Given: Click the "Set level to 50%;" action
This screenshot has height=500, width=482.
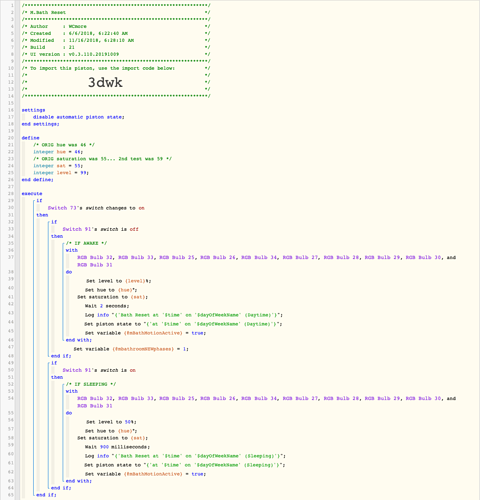Looking at the screenshot, I should [111, 422].
